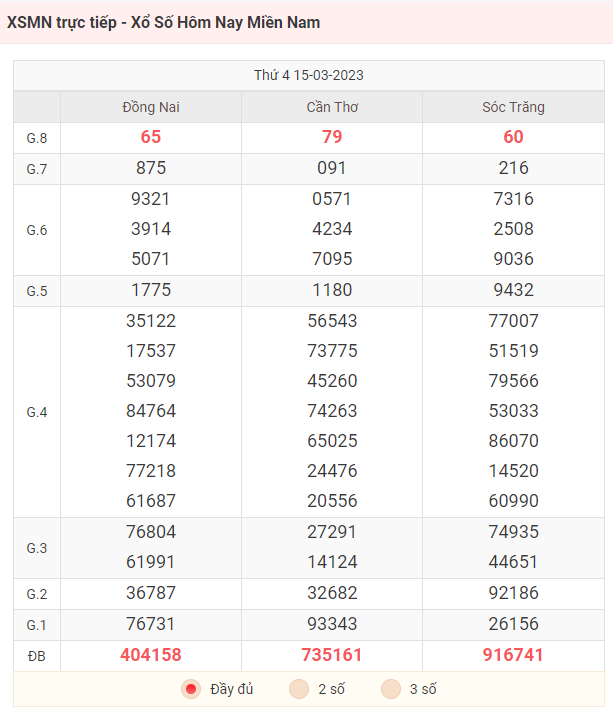Click the Đồng Nai column header
This screenshot has height=720, width=613.
pyautogui.click(x=151, y=107)
